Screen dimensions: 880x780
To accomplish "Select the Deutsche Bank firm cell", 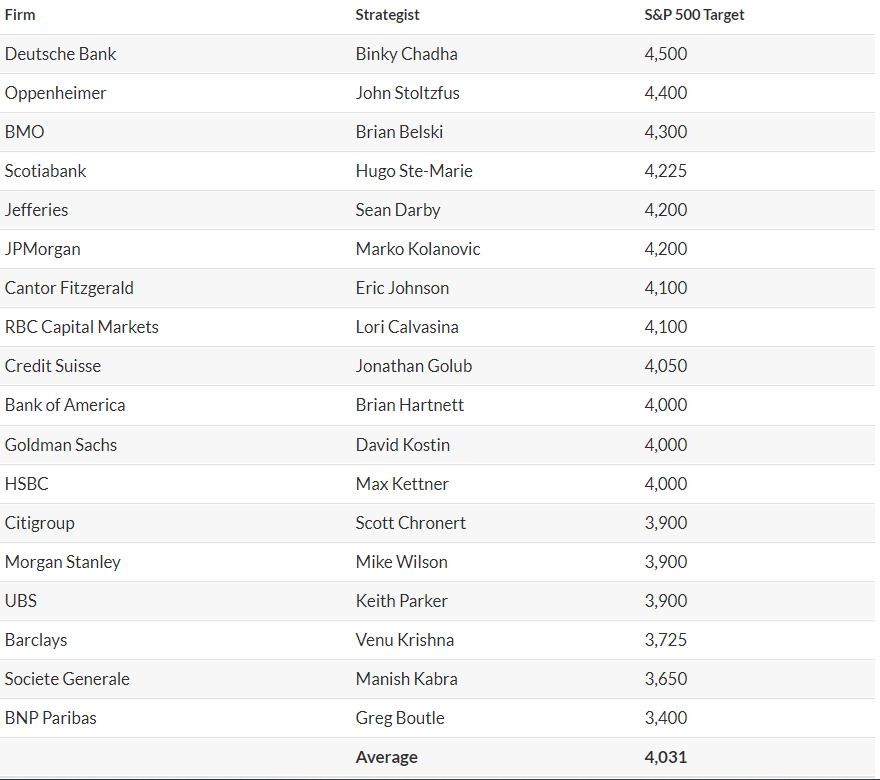I will pyautogui.click(x=61, y=54).
